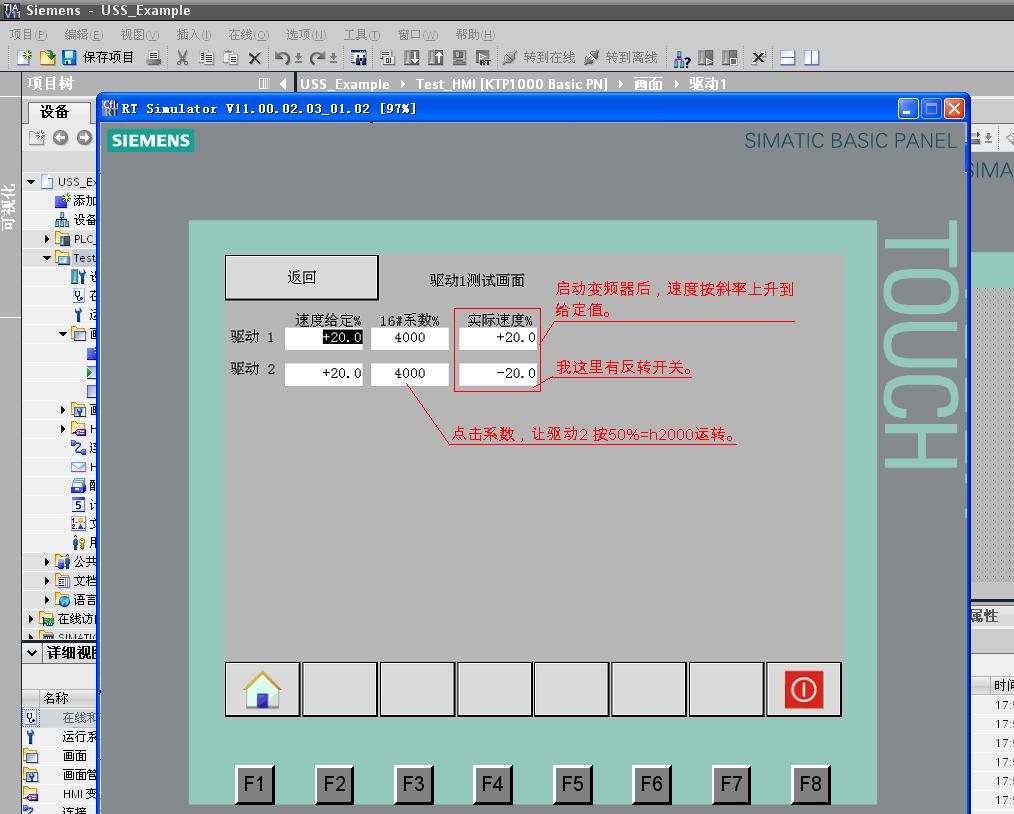Expand the 在线访问 node
Viewport: 1014px width, 814px height.
point(30,619)
